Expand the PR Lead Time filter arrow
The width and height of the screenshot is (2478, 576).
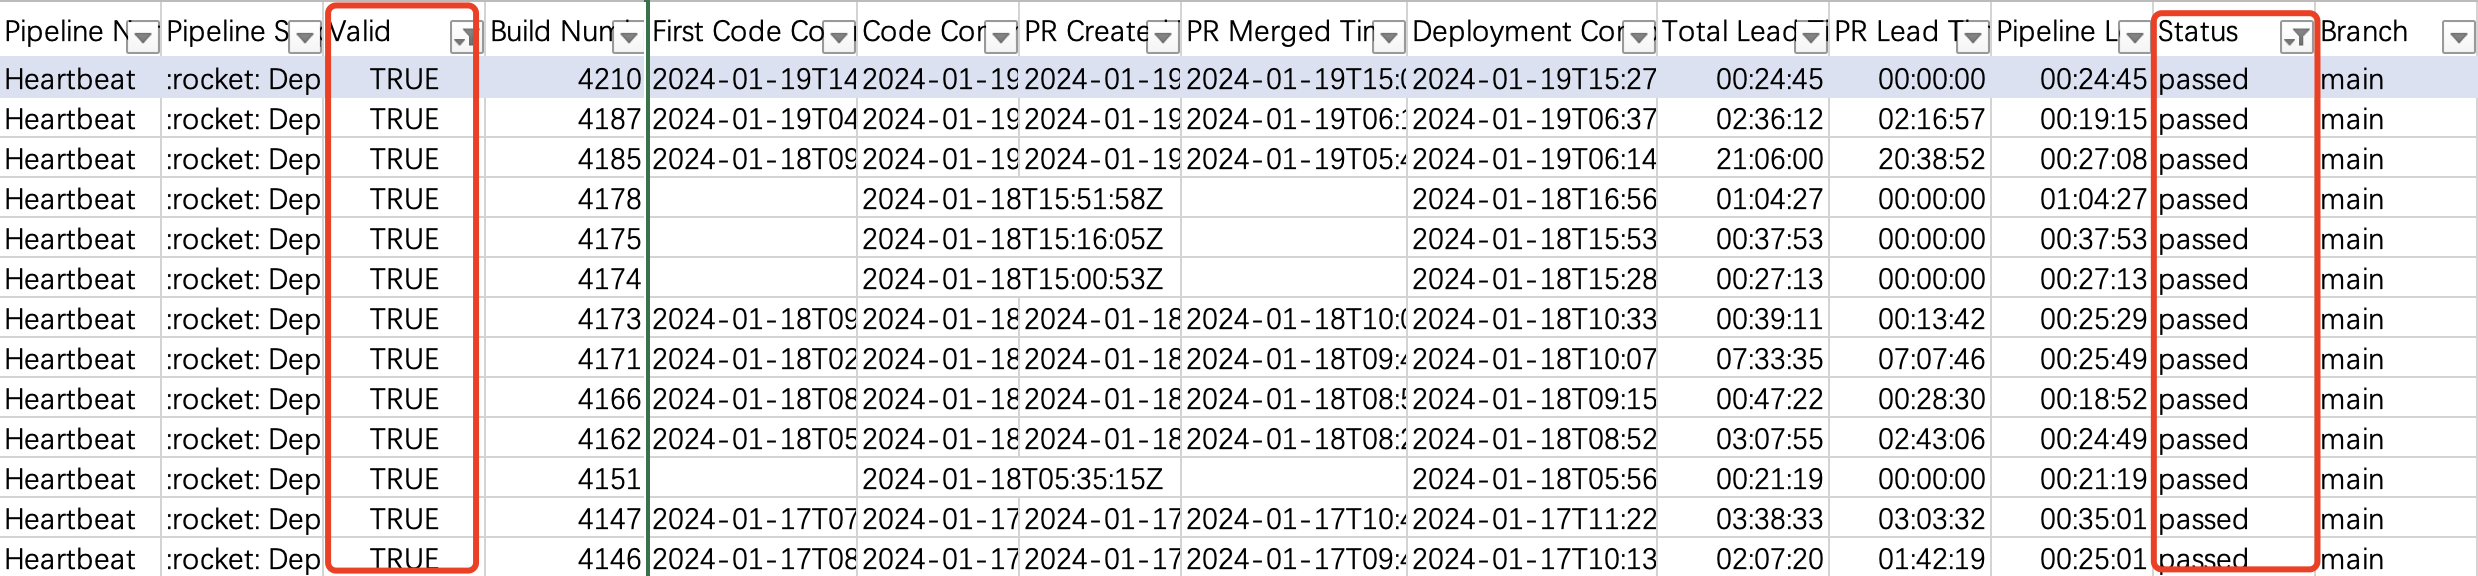click(1973, 38)
